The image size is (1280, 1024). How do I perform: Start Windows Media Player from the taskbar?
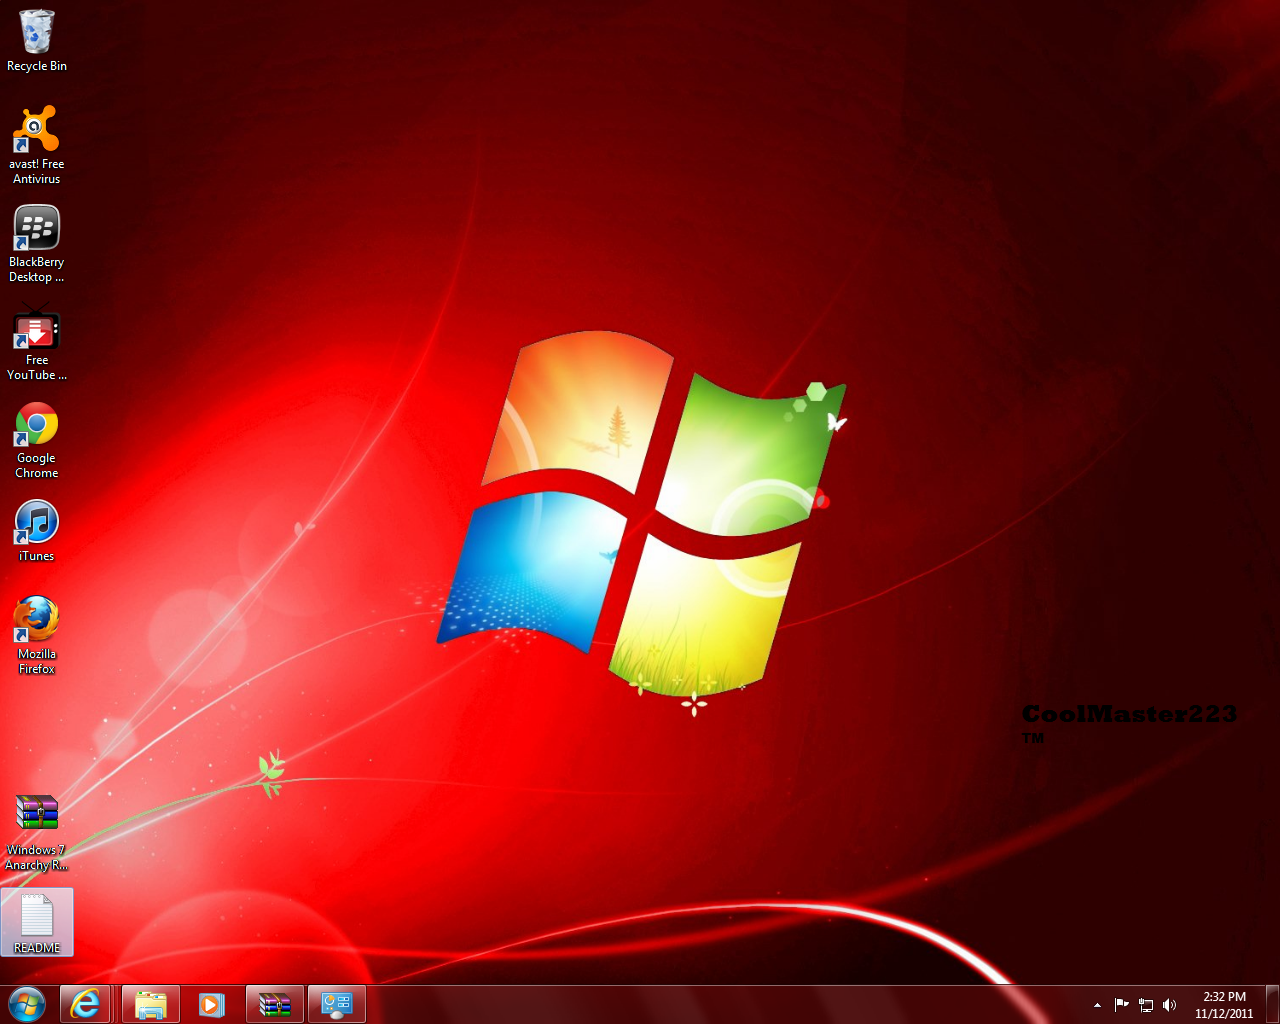point(211,1003)
